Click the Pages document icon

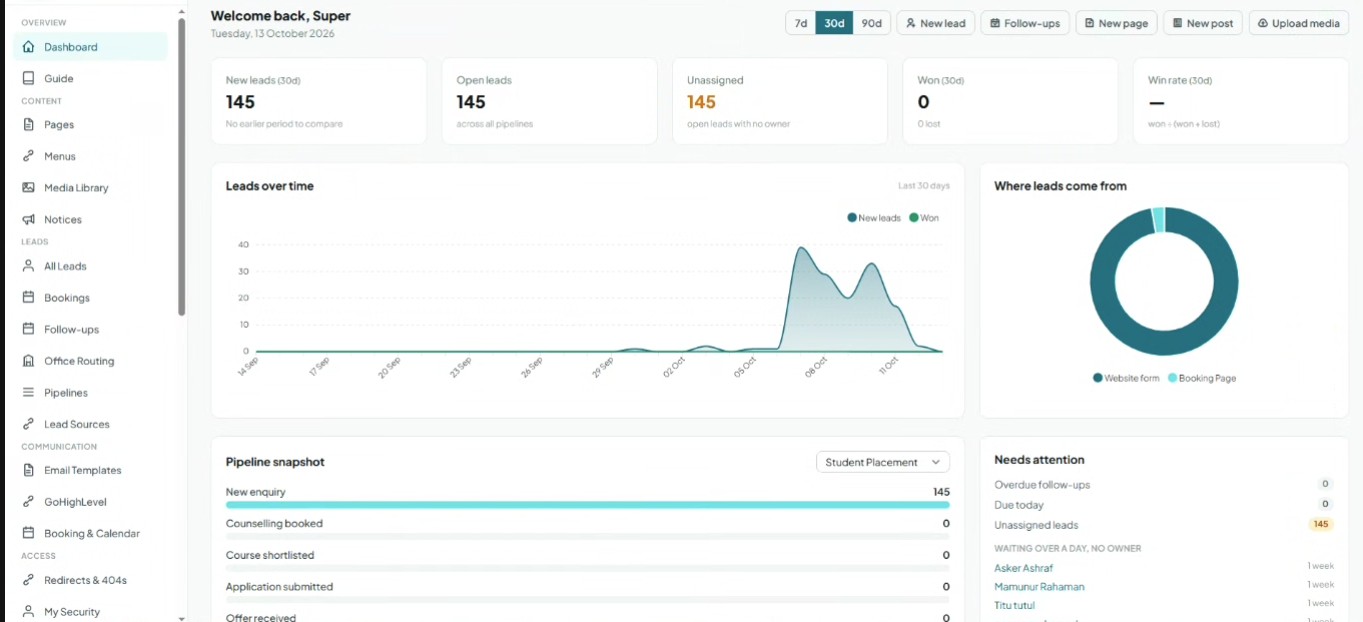(28, 125)
